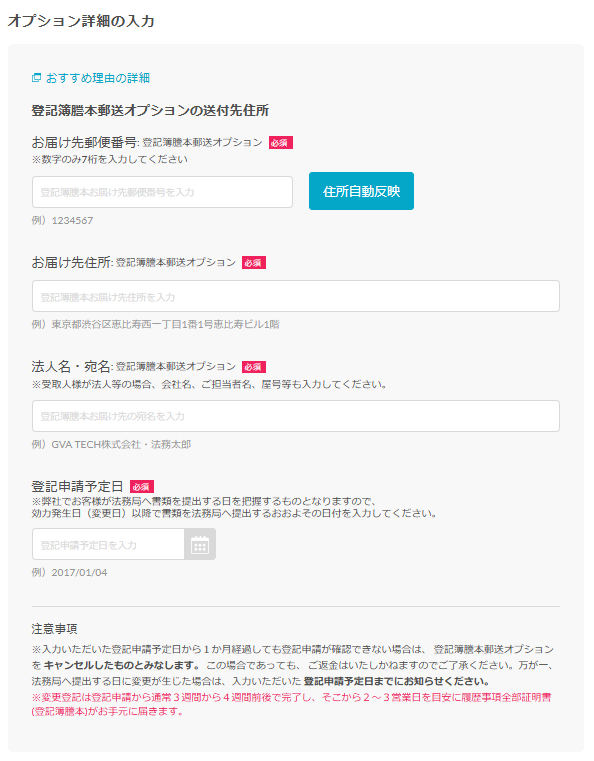Click the 必須 badge next to 法人名・宛名
The width and height of the screenshot is (594, 761).
pos(254,367)
